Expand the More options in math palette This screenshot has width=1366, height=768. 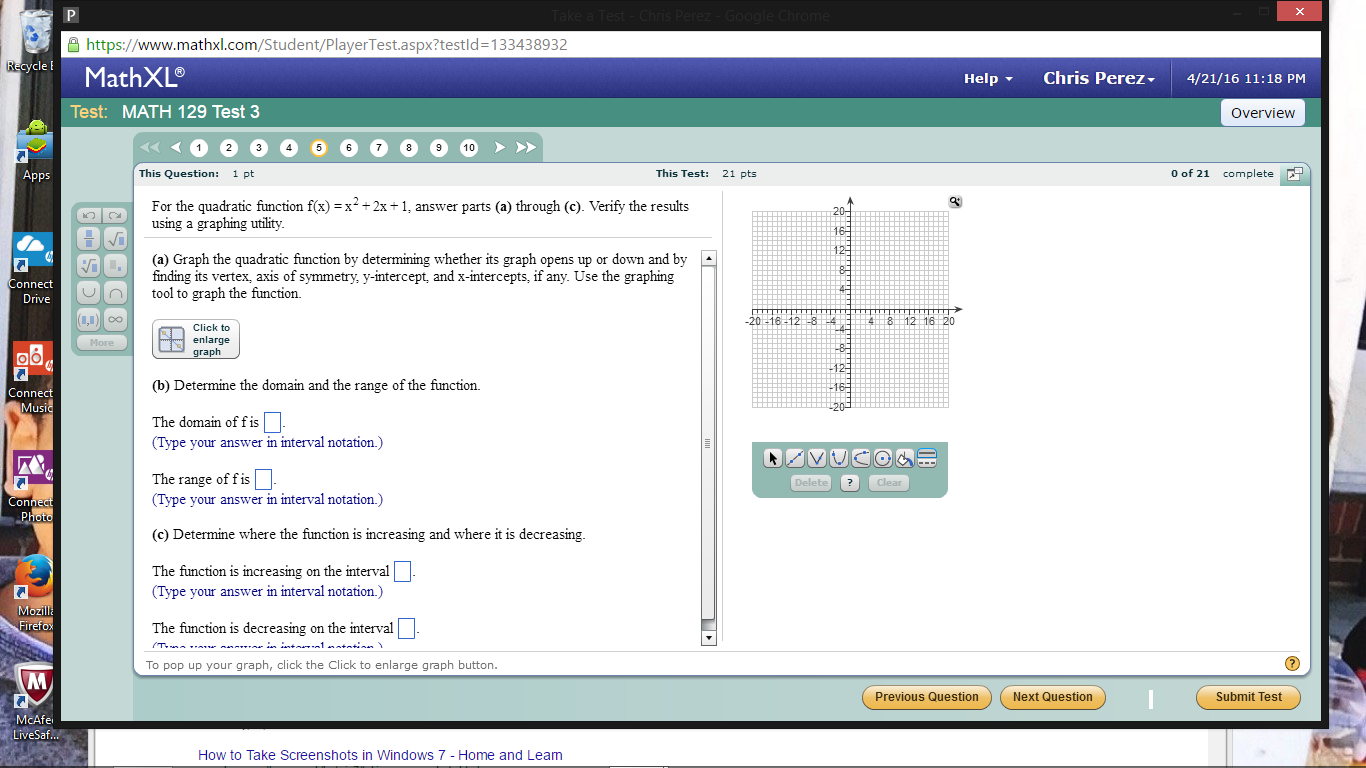point(100,342)
